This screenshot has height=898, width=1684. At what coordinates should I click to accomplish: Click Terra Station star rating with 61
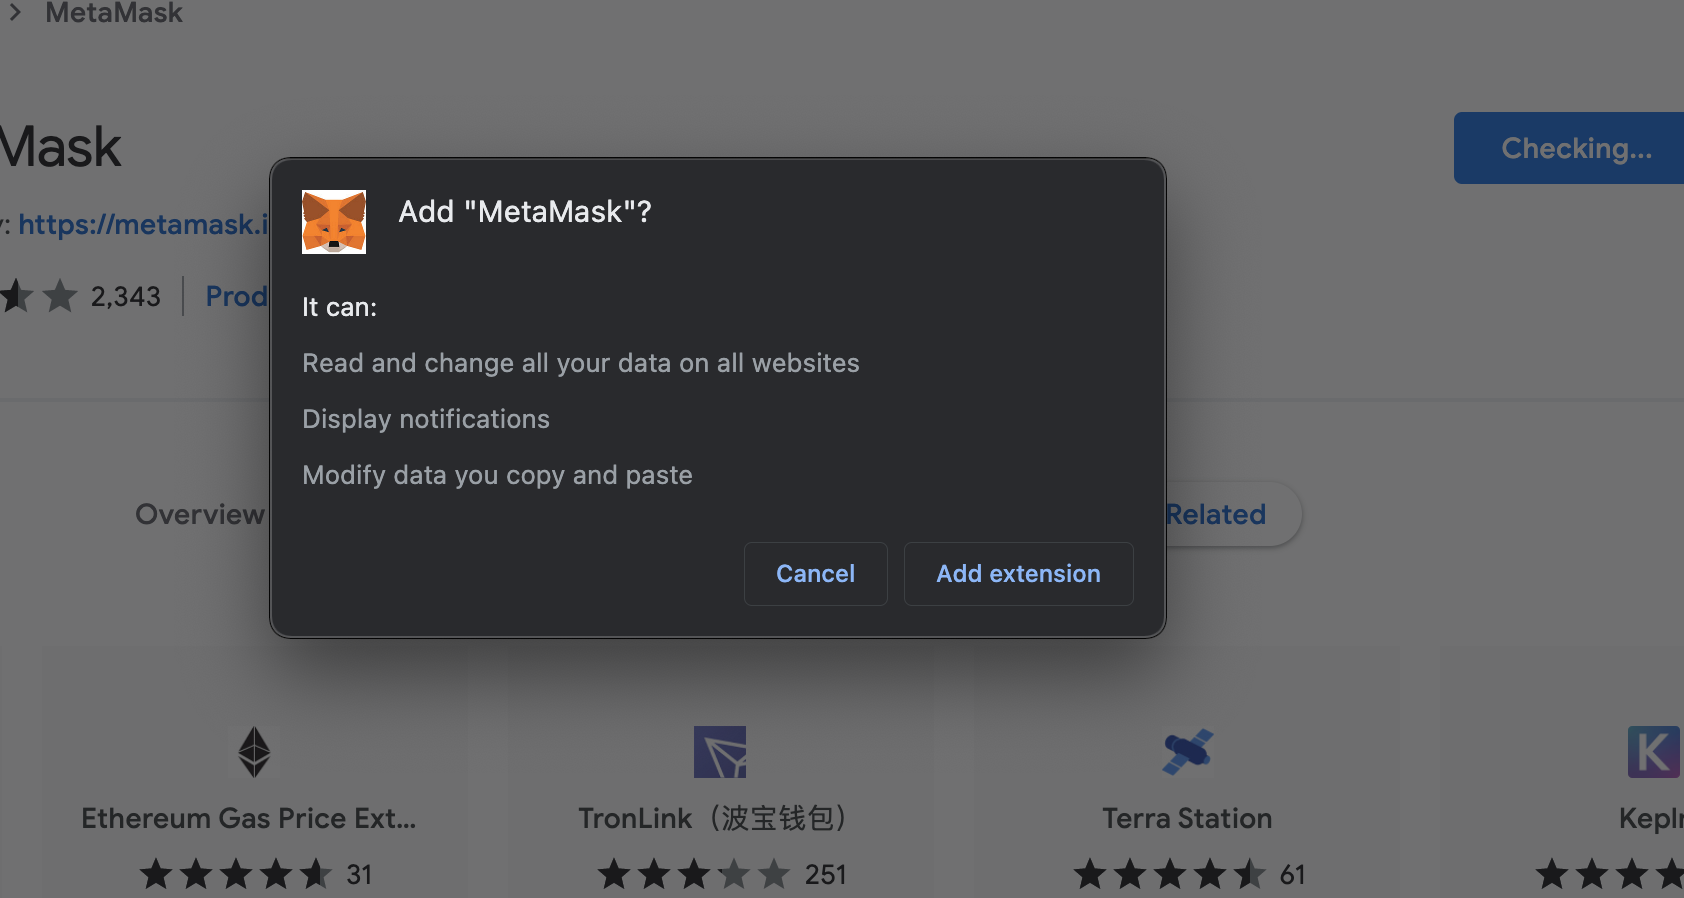1170,874
